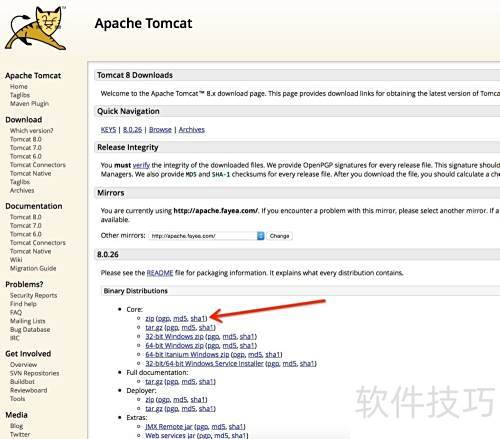
Task: Go to Home in the sidebar
Action: tap(19, 87)
